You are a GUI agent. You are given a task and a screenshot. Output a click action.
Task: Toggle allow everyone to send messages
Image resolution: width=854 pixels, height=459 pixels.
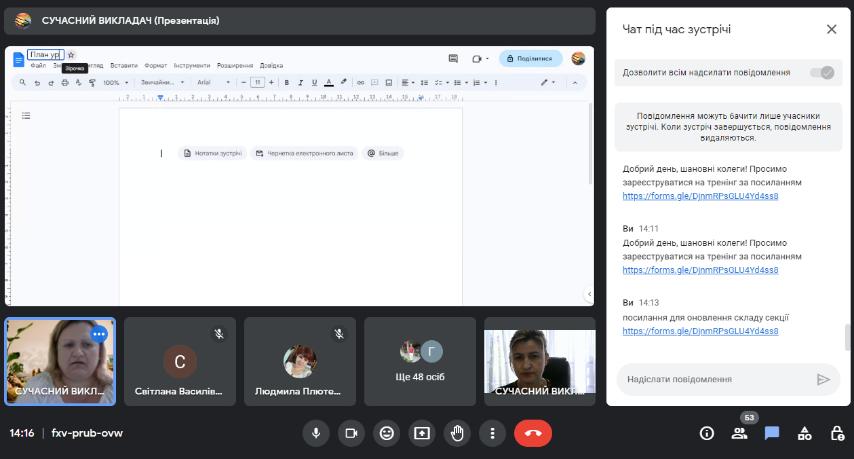[x=822, y=72]
